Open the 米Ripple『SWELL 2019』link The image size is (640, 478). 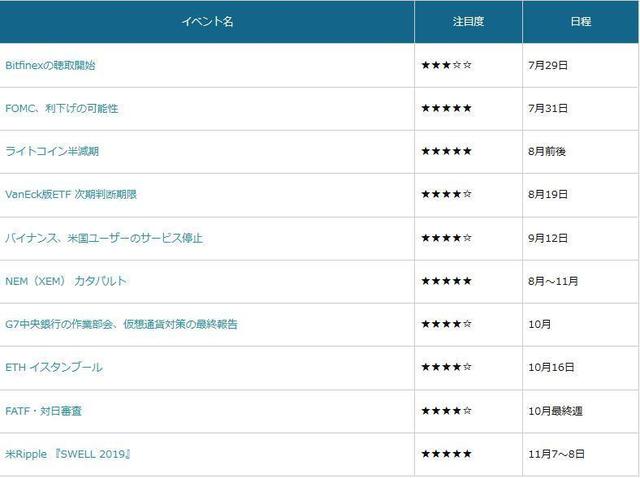pos(68,454)
